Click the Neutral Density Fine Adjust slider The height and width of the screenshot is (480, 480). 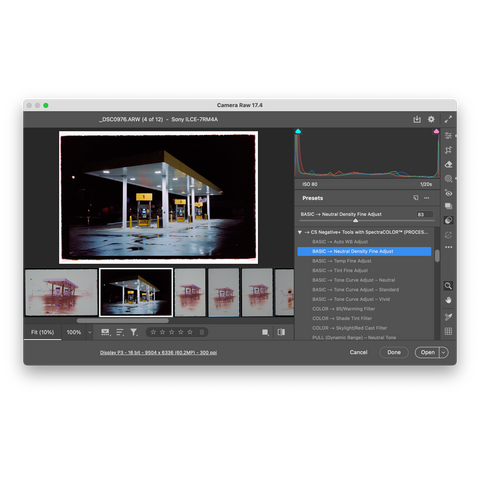pyautogui.click(x=368, y=221)
